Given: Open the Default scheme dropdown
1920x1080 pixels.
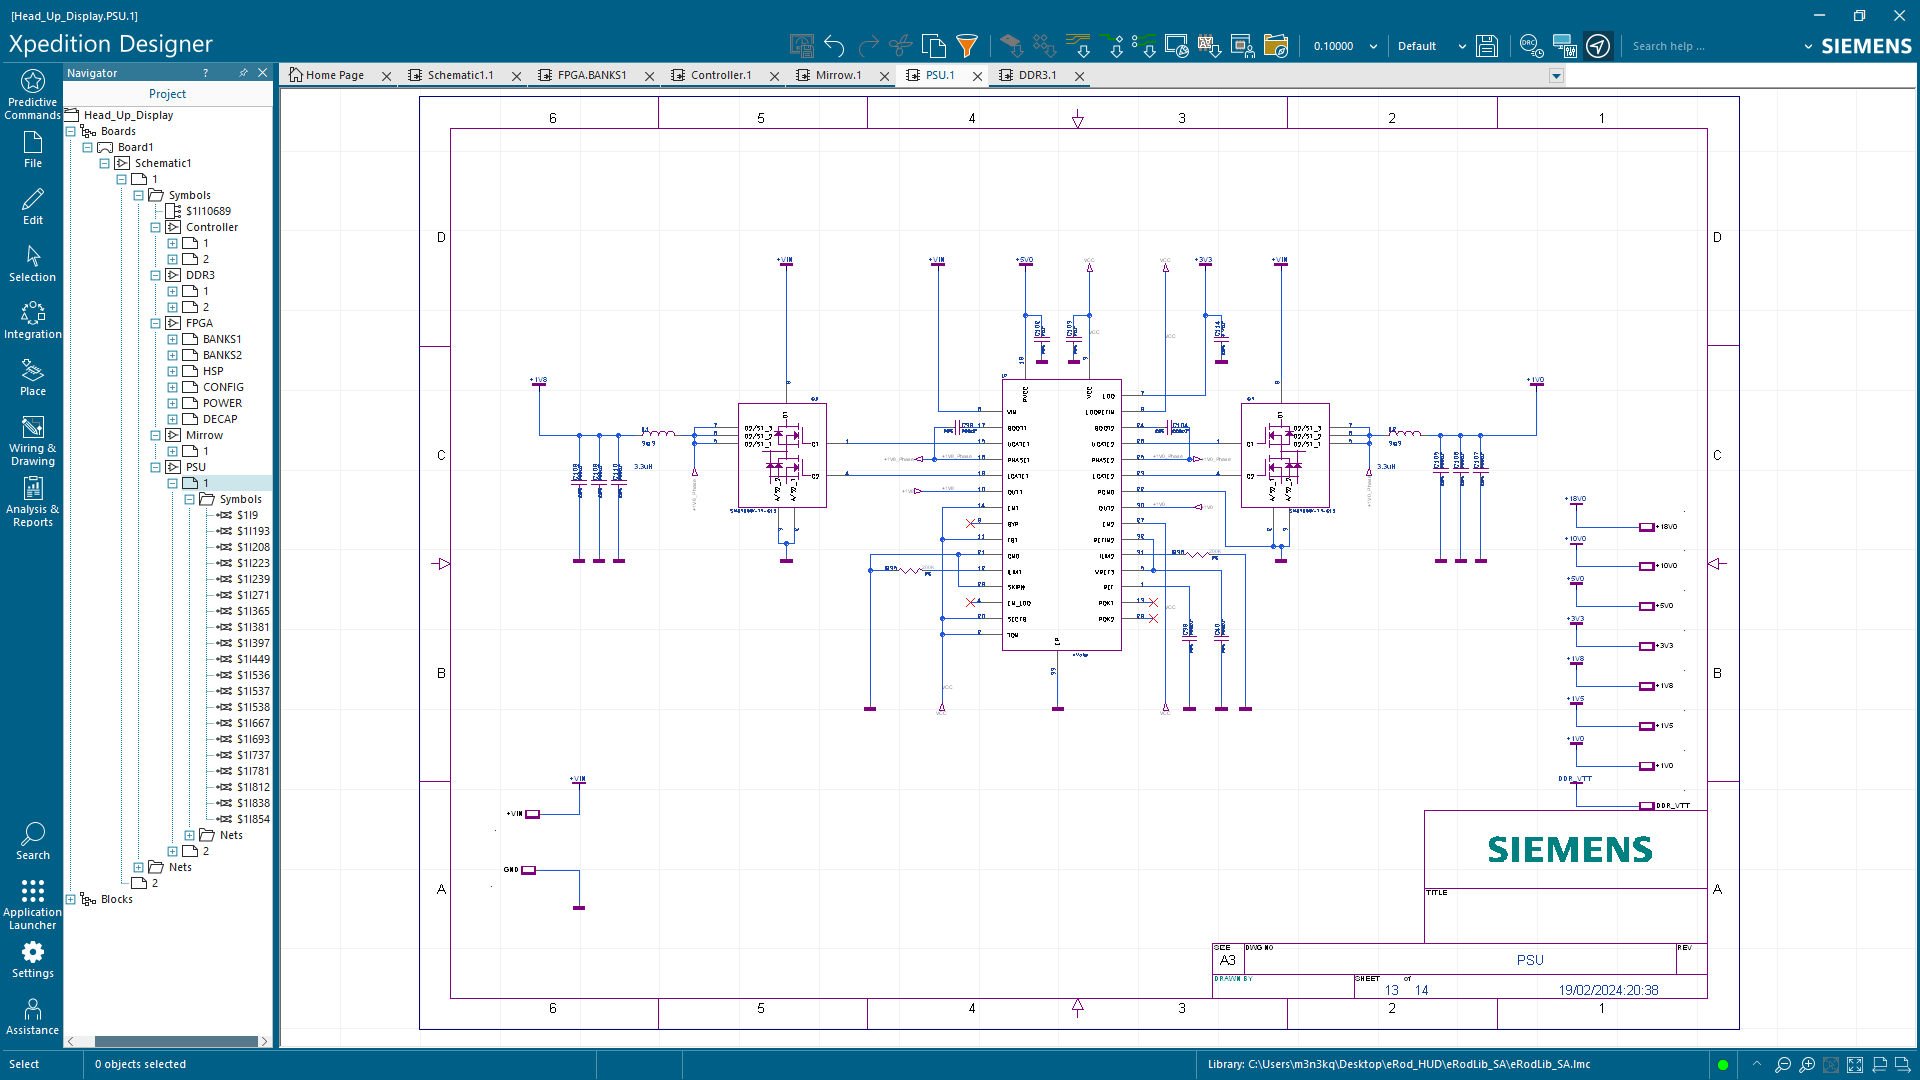Looking at the screenshot, I should click(x=1462, y=47).
